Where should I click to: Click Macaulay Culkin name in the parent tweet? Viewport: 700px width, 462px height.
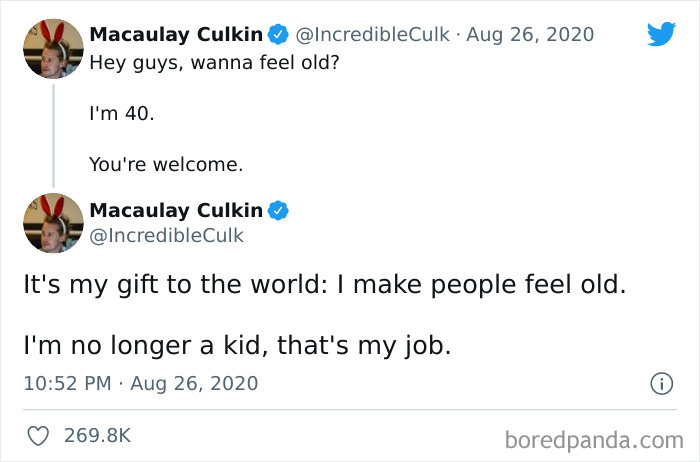point(176,35)
